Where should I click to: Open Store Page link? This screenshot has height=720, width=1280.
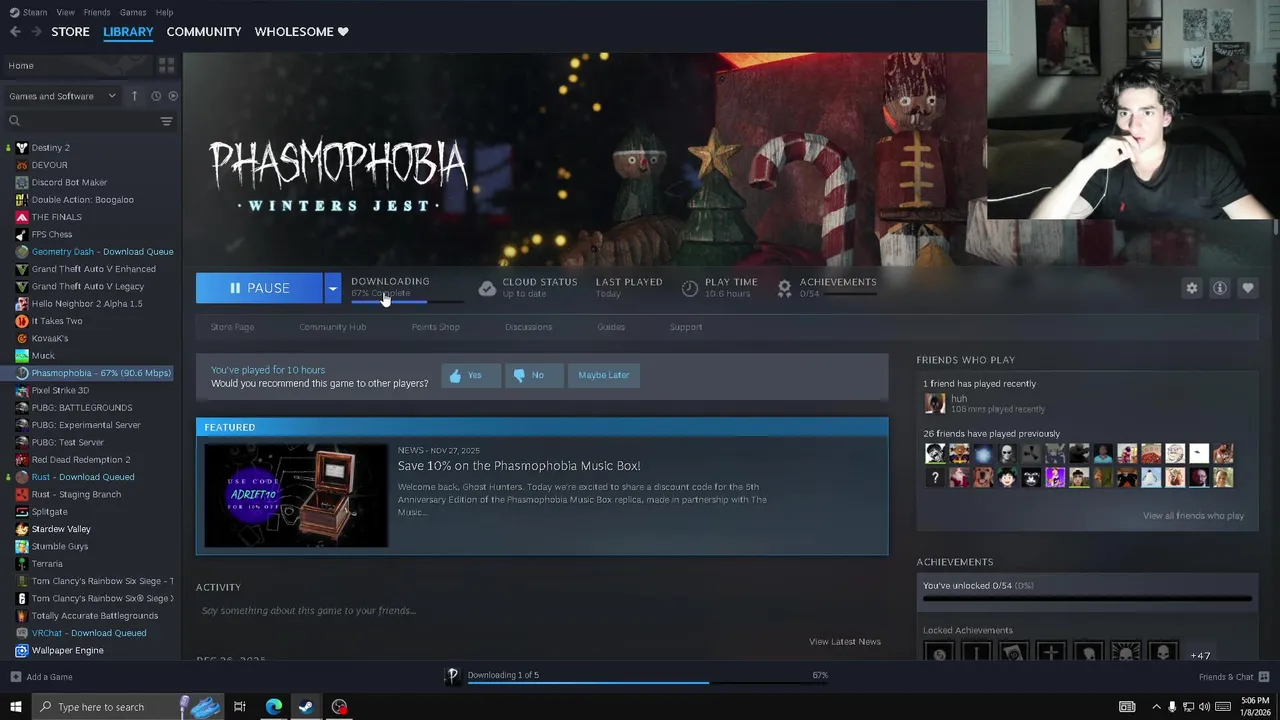[232, 327]
